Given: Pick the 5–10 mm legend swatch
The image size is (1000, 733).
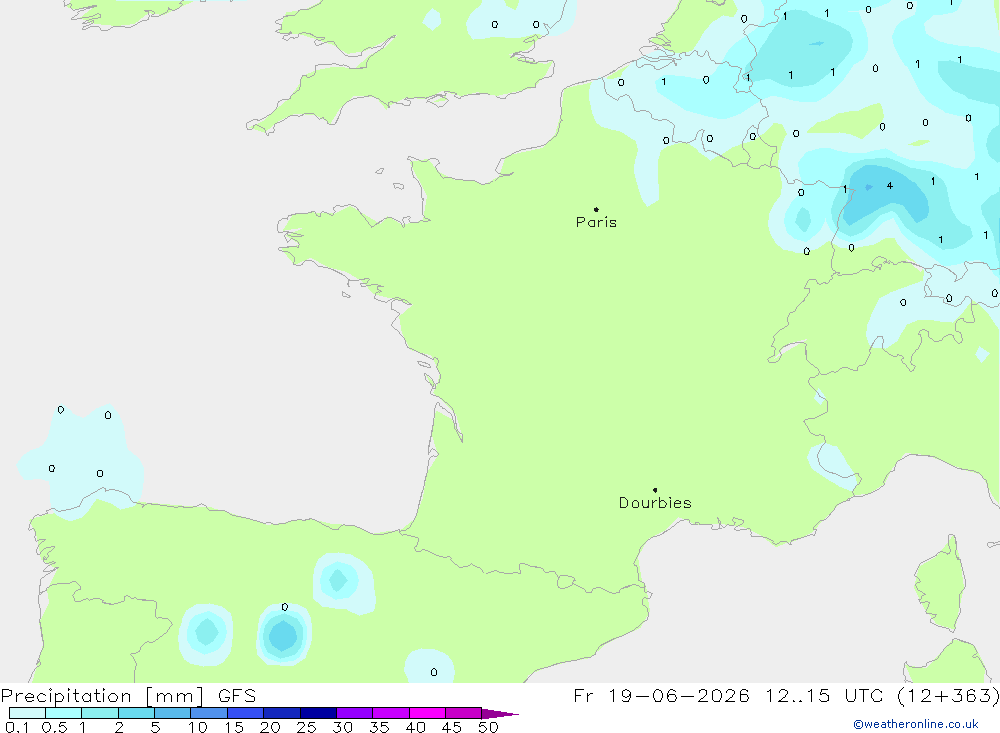Looking at the screenshot, I should click(x=173, y=713).
